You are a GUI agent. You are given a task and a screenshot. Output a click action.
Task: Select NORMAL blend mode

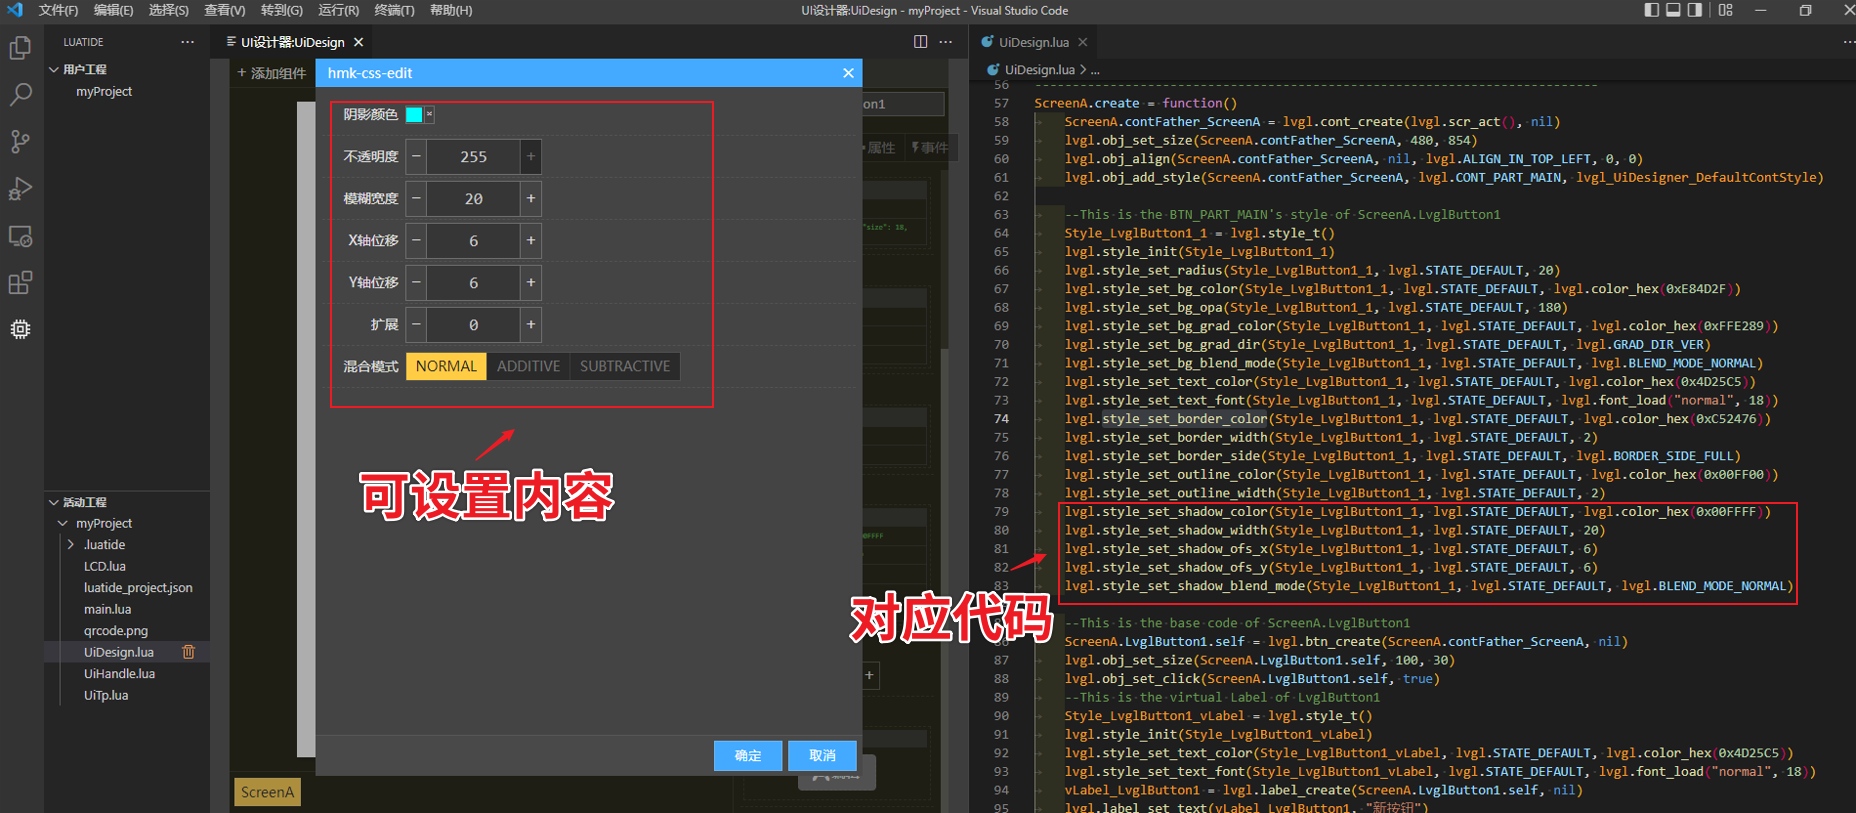[446, 366]
